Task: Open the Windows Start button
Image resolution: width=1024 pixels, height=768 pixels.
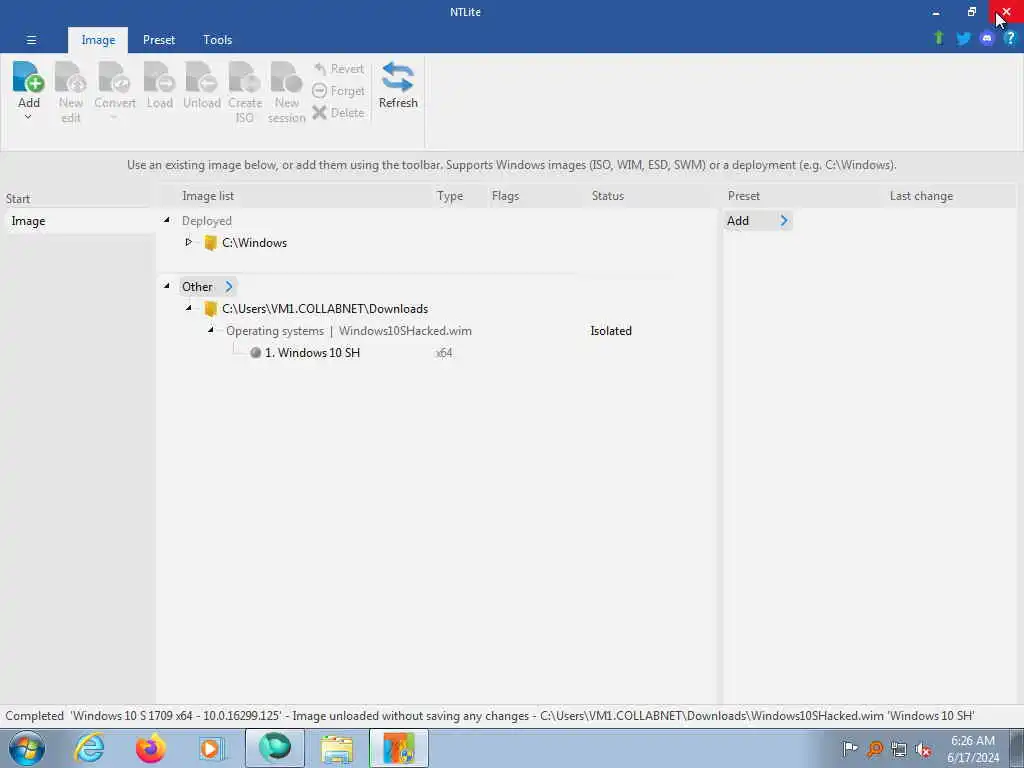Action: click(27, 748)
